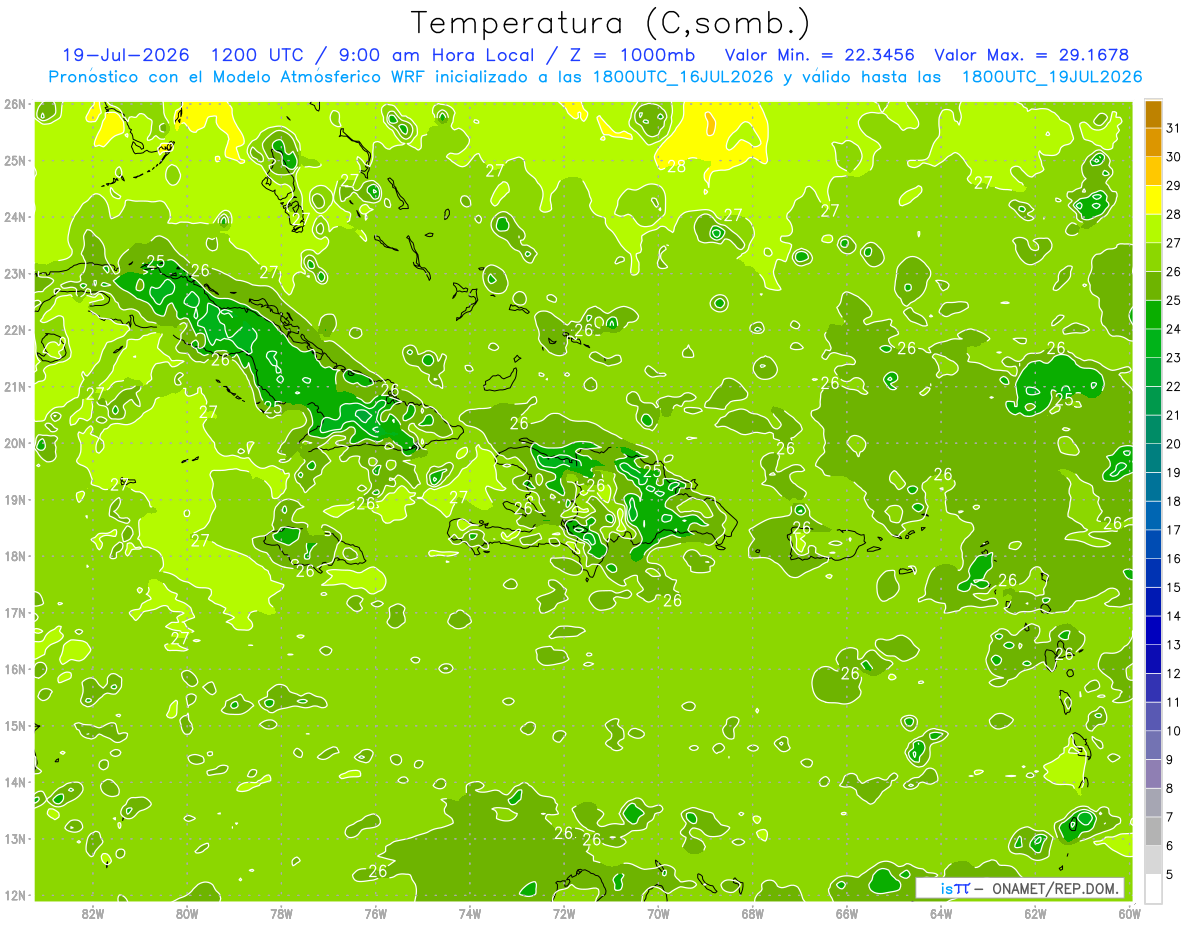The image size is (1200, 927).
Task: Click legend value '12'
Action: pos(1173,674)
